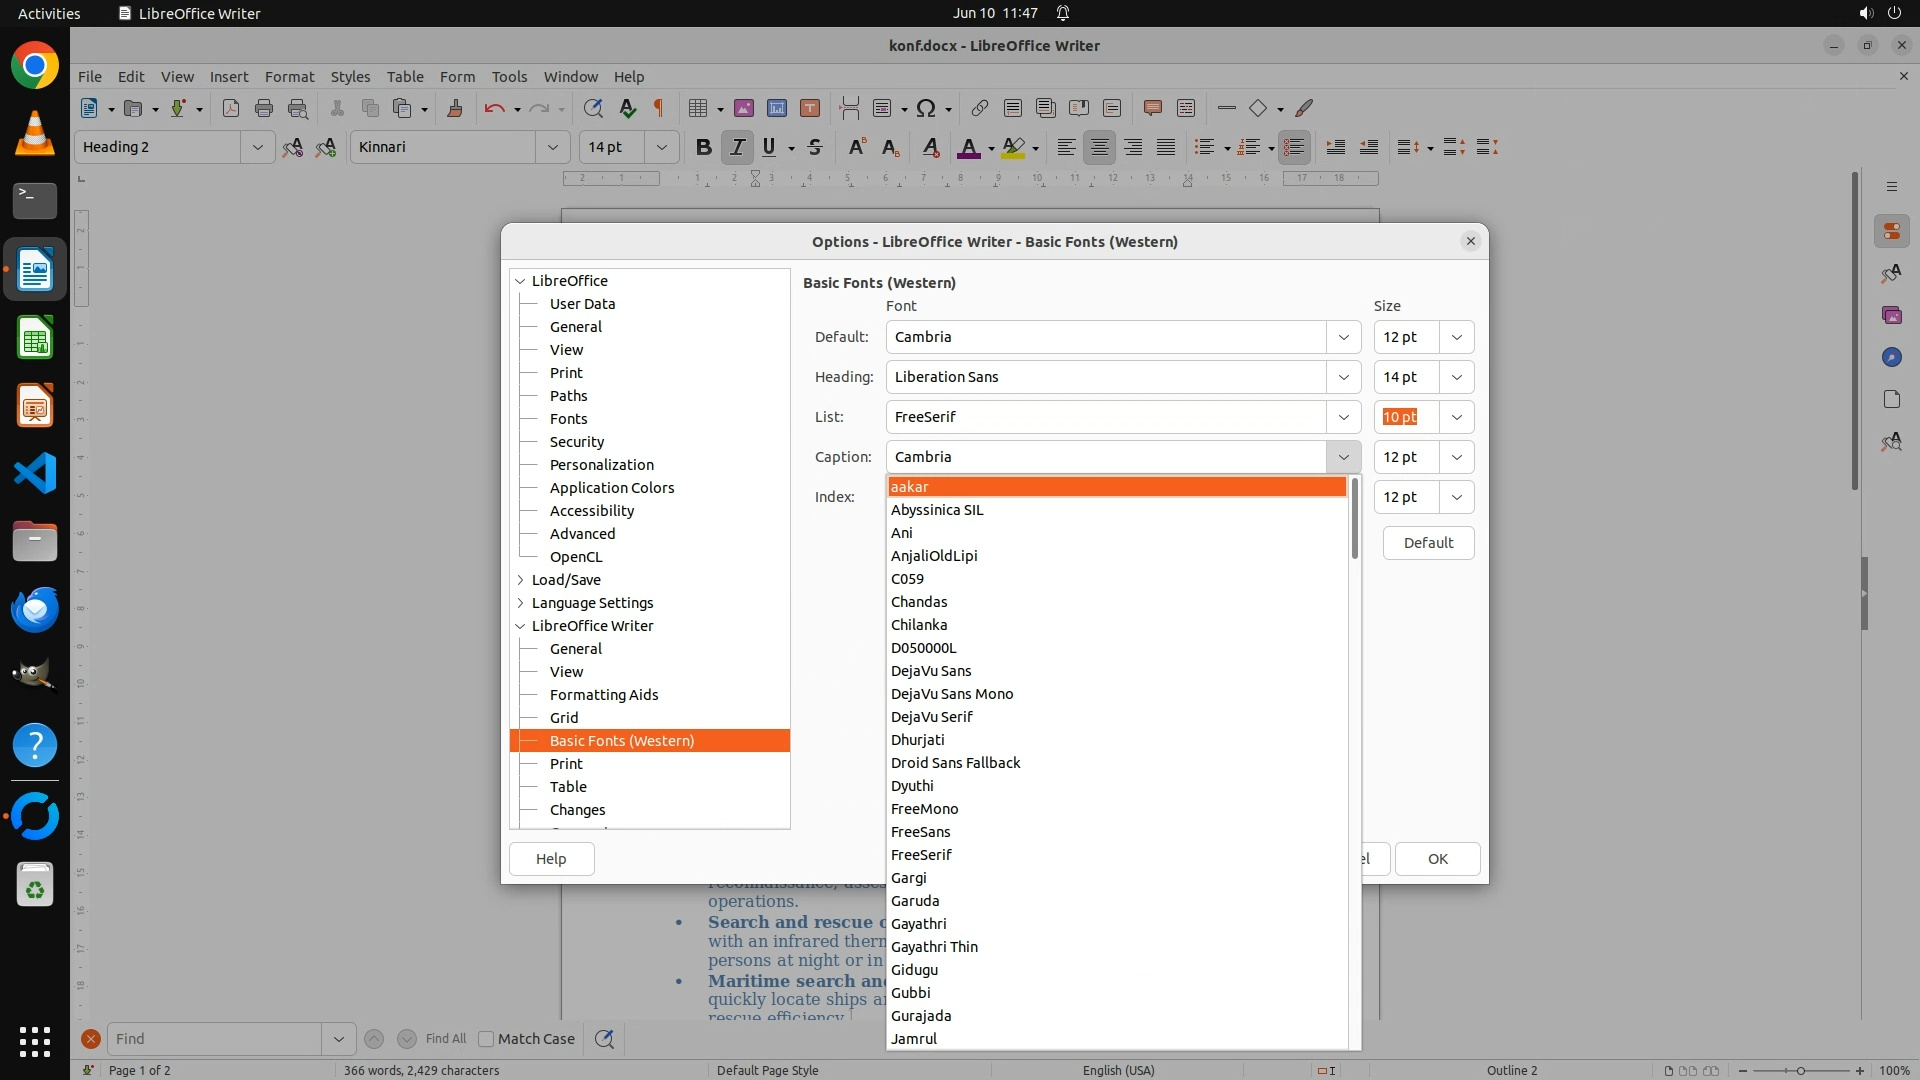Viewport: 1920px width, 1080px height.
Task: Click the zoom slider in status bar
Action: click(1800, 1070)
